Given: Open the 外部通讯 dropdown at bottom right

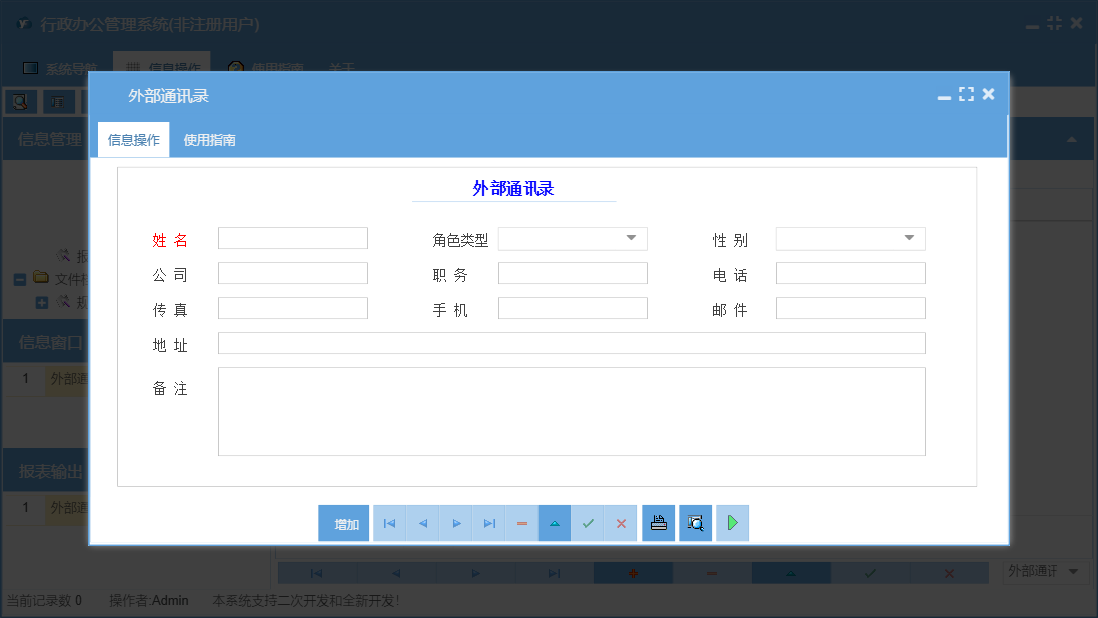Looking at the screenshot, I should click(1073, 571).
